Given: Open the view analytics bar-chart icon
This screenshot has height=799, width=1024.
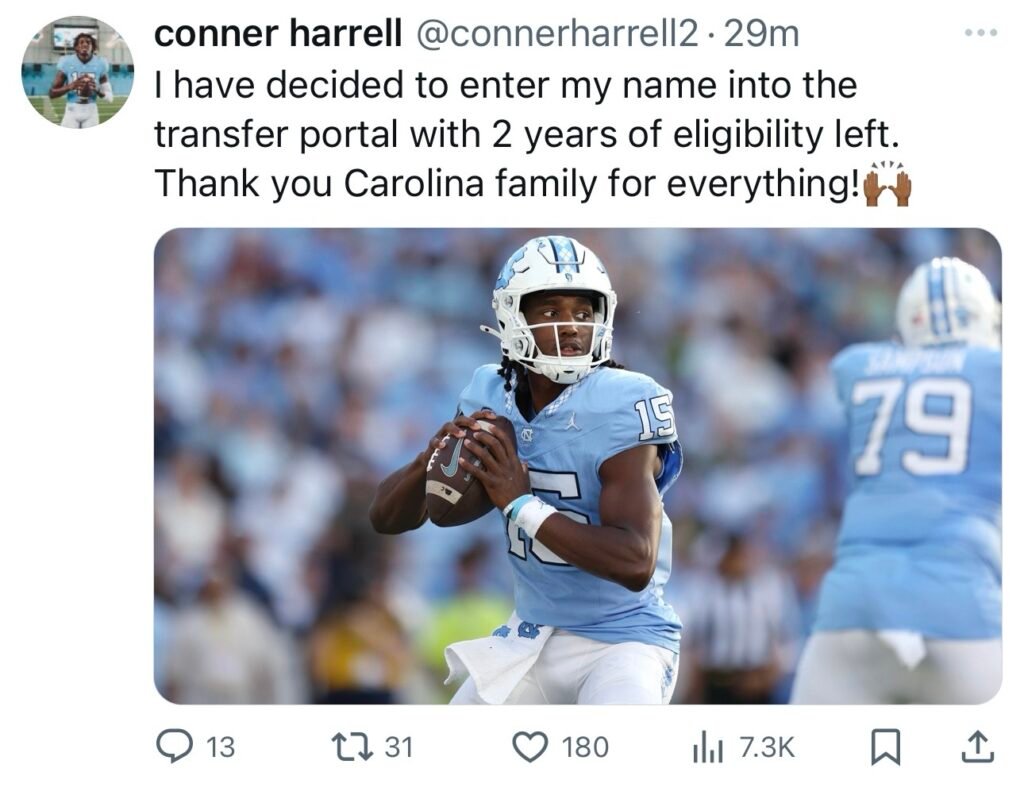Looking at the screenshot, I should tap(707, 748).
